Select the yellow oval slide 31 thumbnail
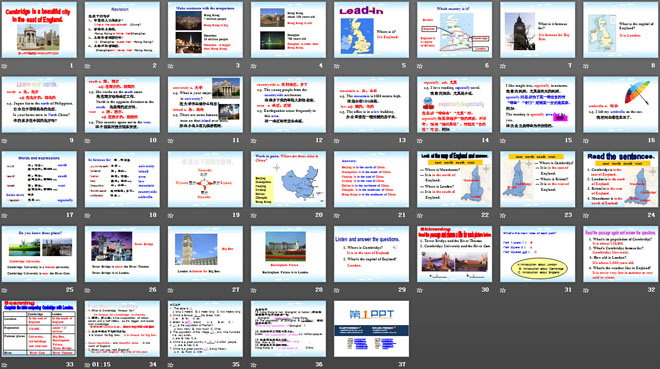 [x=538, y=254]
